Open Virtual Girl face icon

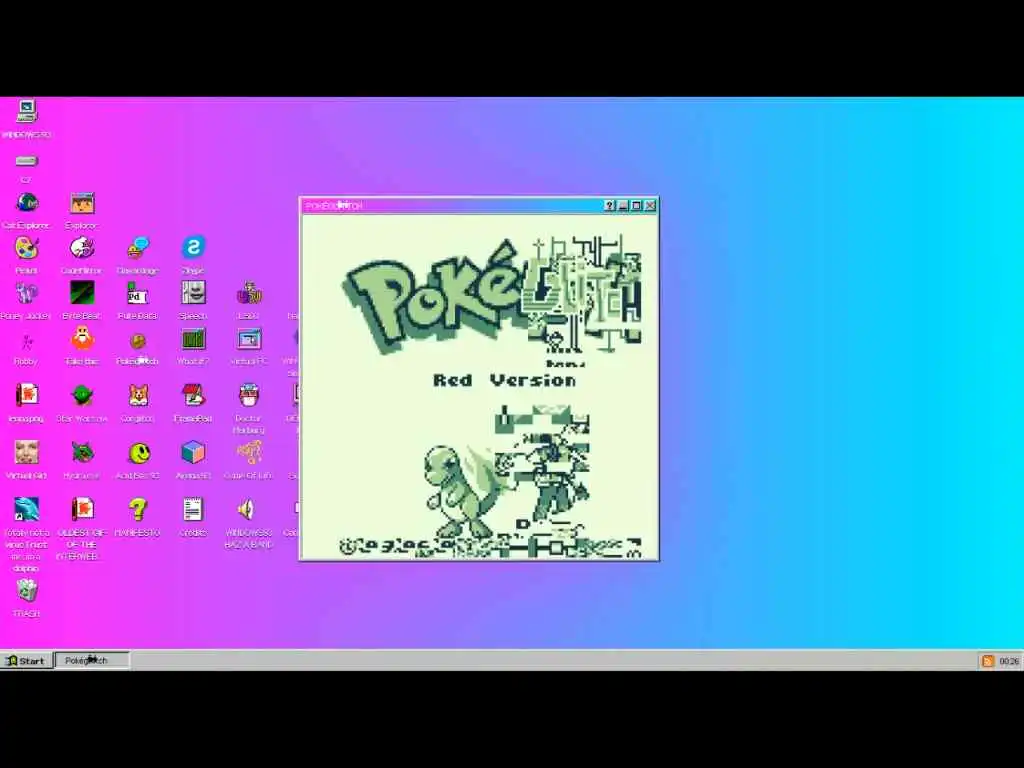27,452
